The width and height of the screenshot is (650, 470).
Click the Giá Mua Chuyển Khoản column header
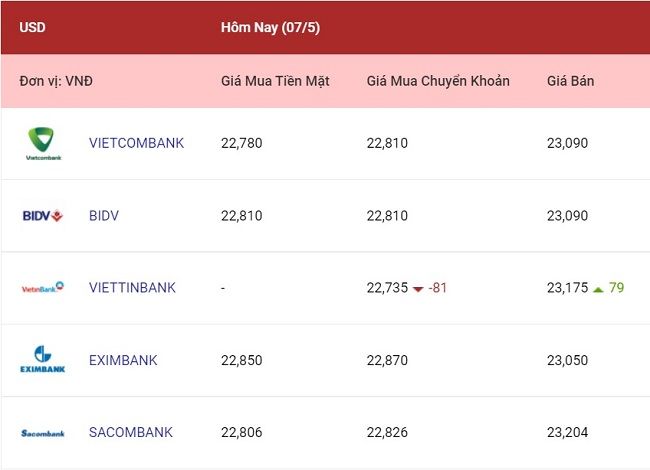pos(438,81)
